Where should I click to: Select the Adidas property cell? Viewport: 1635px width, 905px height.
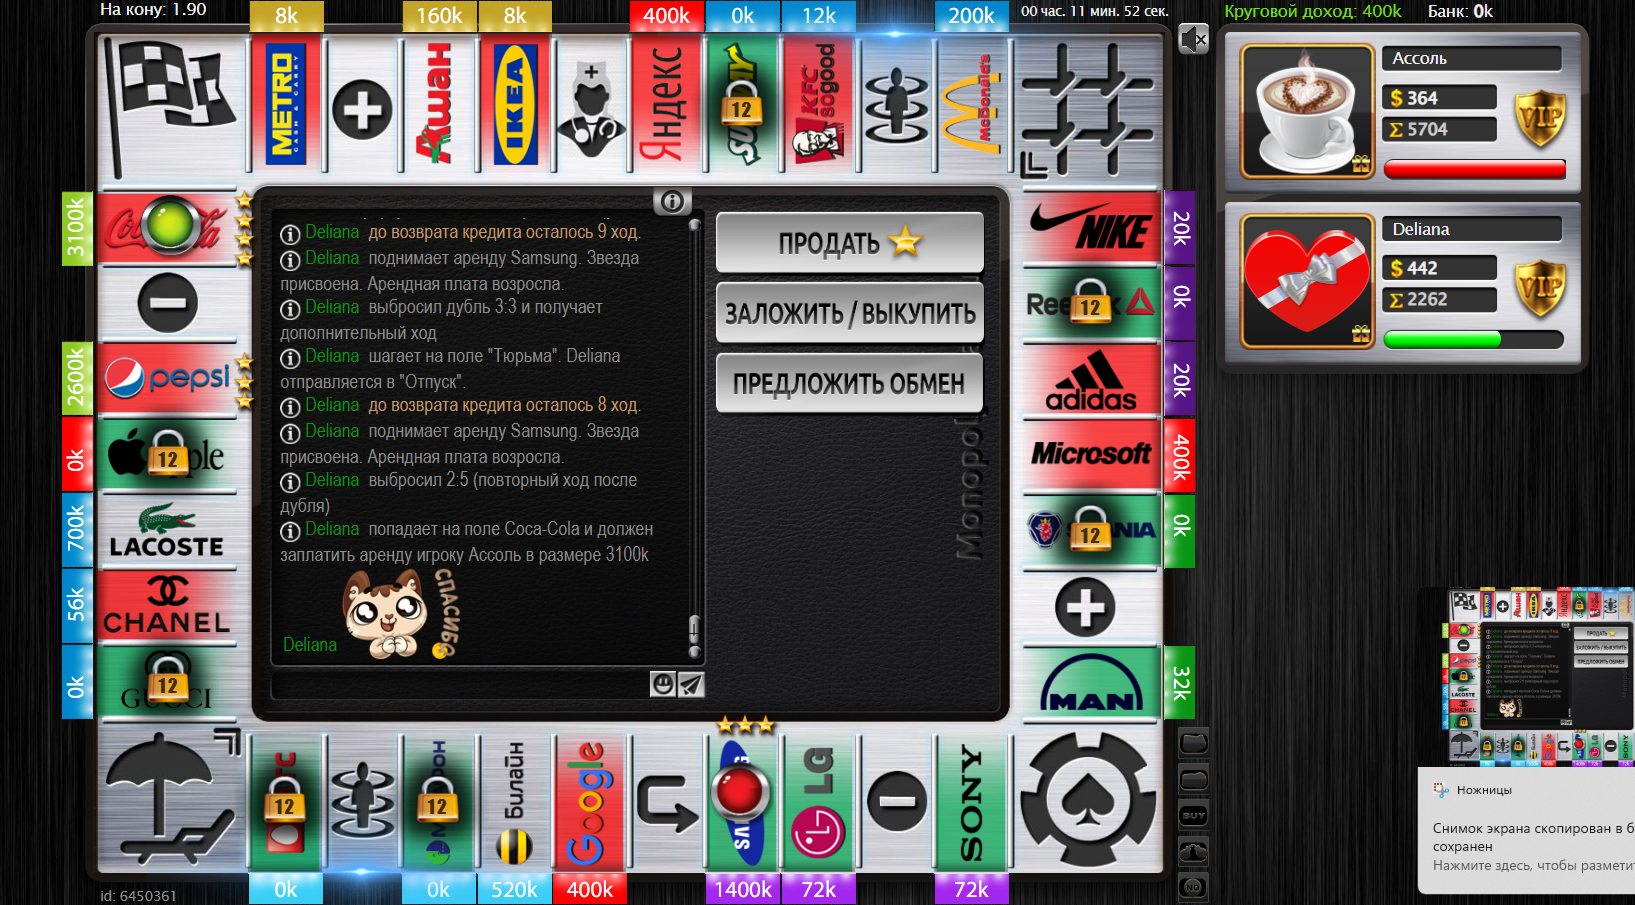coord(1092,379)
